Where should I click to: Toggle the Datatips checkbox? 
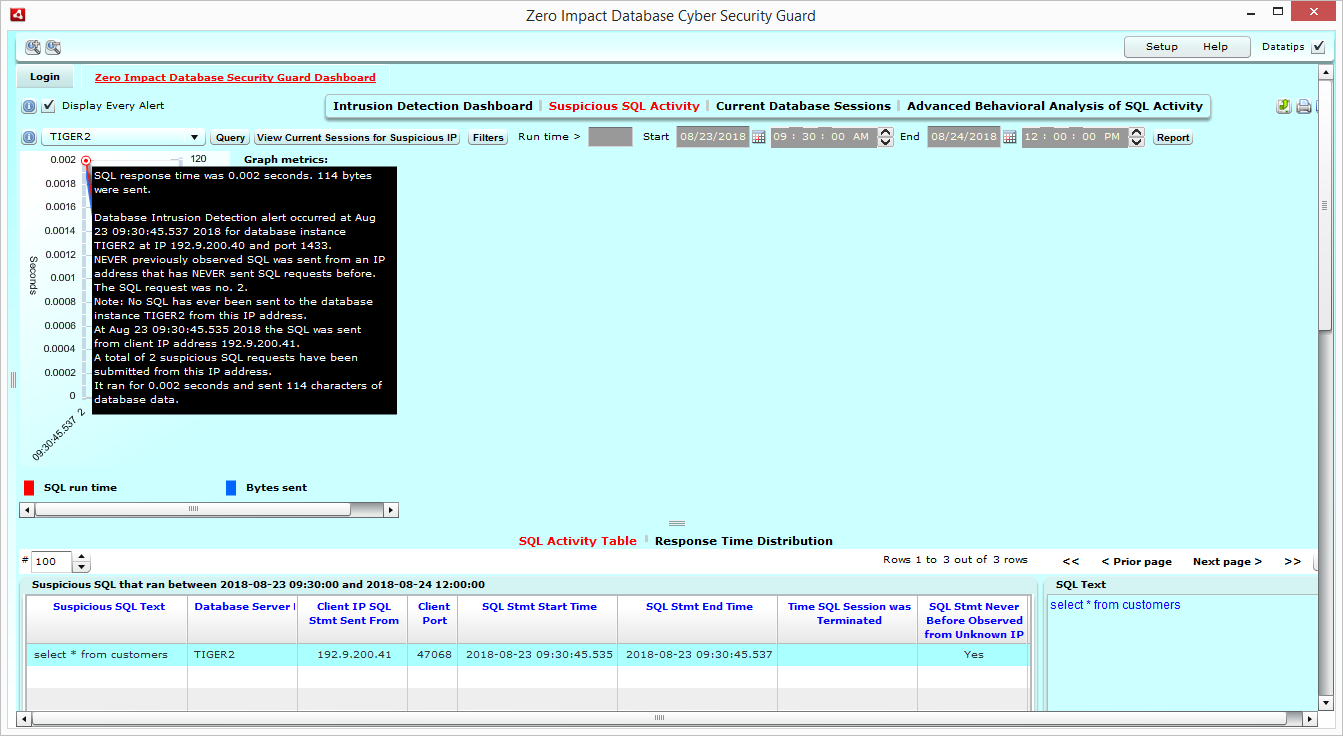coord(1318,47)
